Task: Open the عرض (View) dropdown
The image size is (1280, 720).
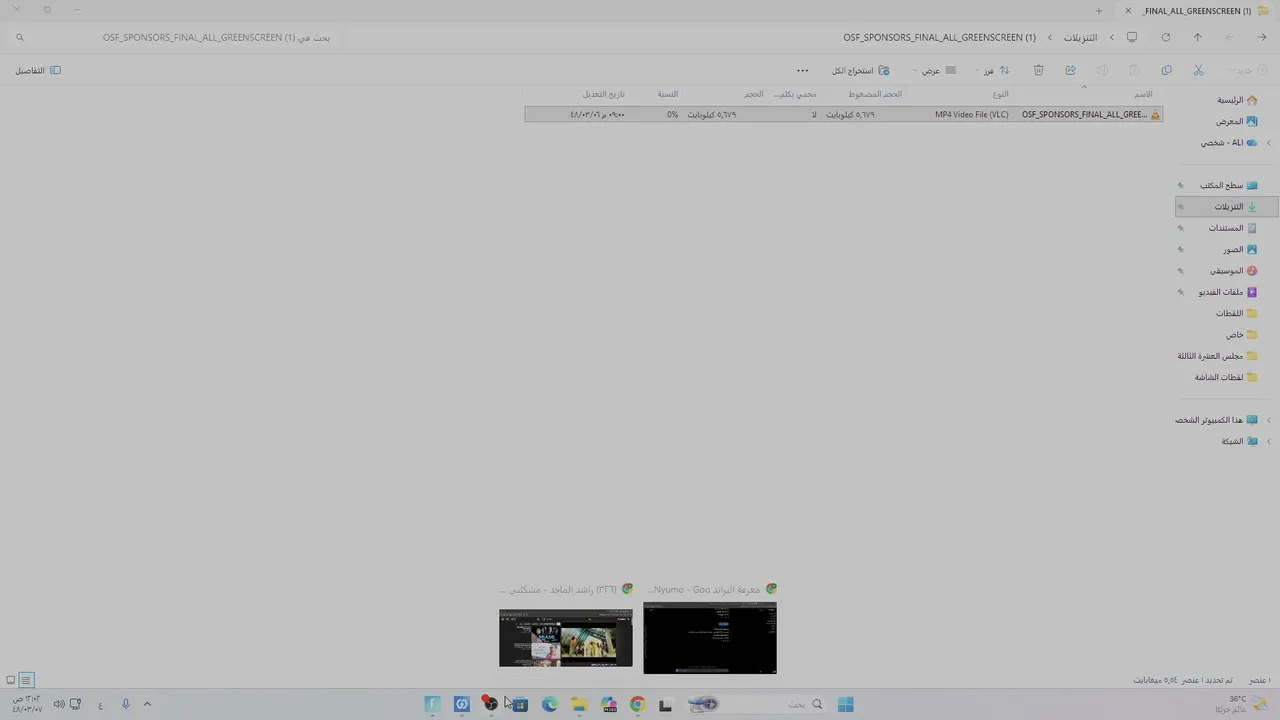Action: pos(935,70)
